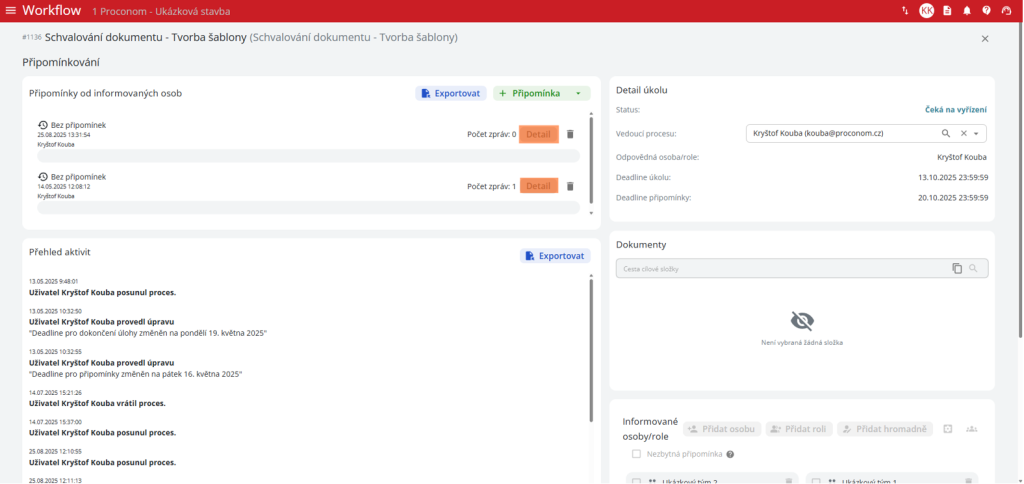This screenshot has width=1024, height=484.
Task: Clear the Vedoucí procesu selection
Action: [963, 133]
